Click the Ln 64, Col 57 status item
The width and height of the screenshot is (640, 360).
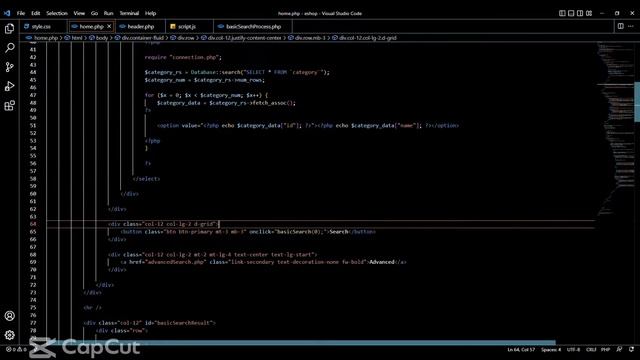521,349
